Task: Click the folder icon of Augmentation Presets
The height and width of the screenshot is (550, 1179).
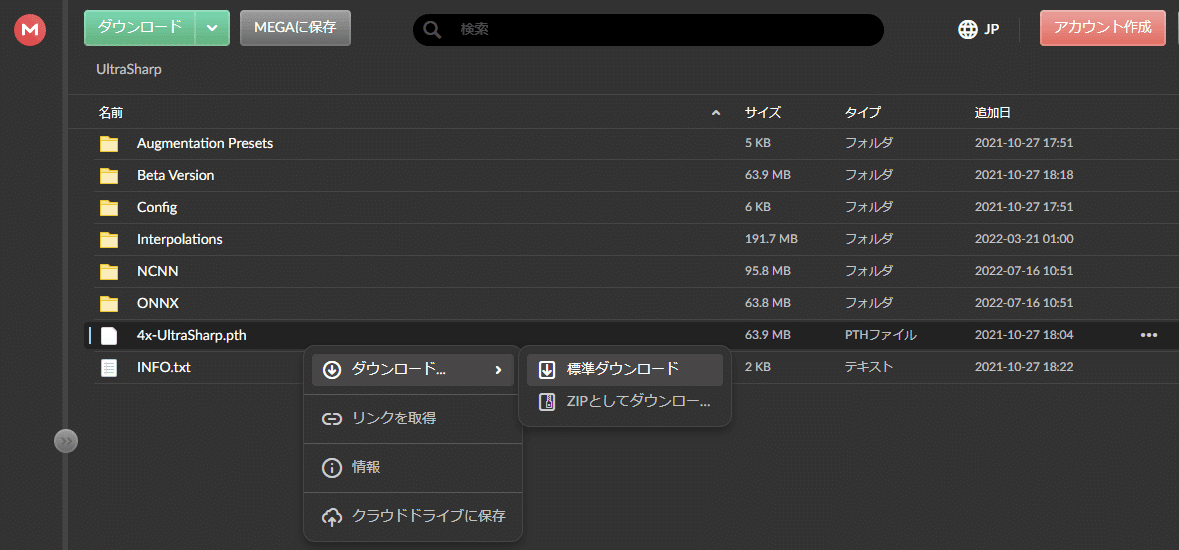Action: [x=109, y=144]
